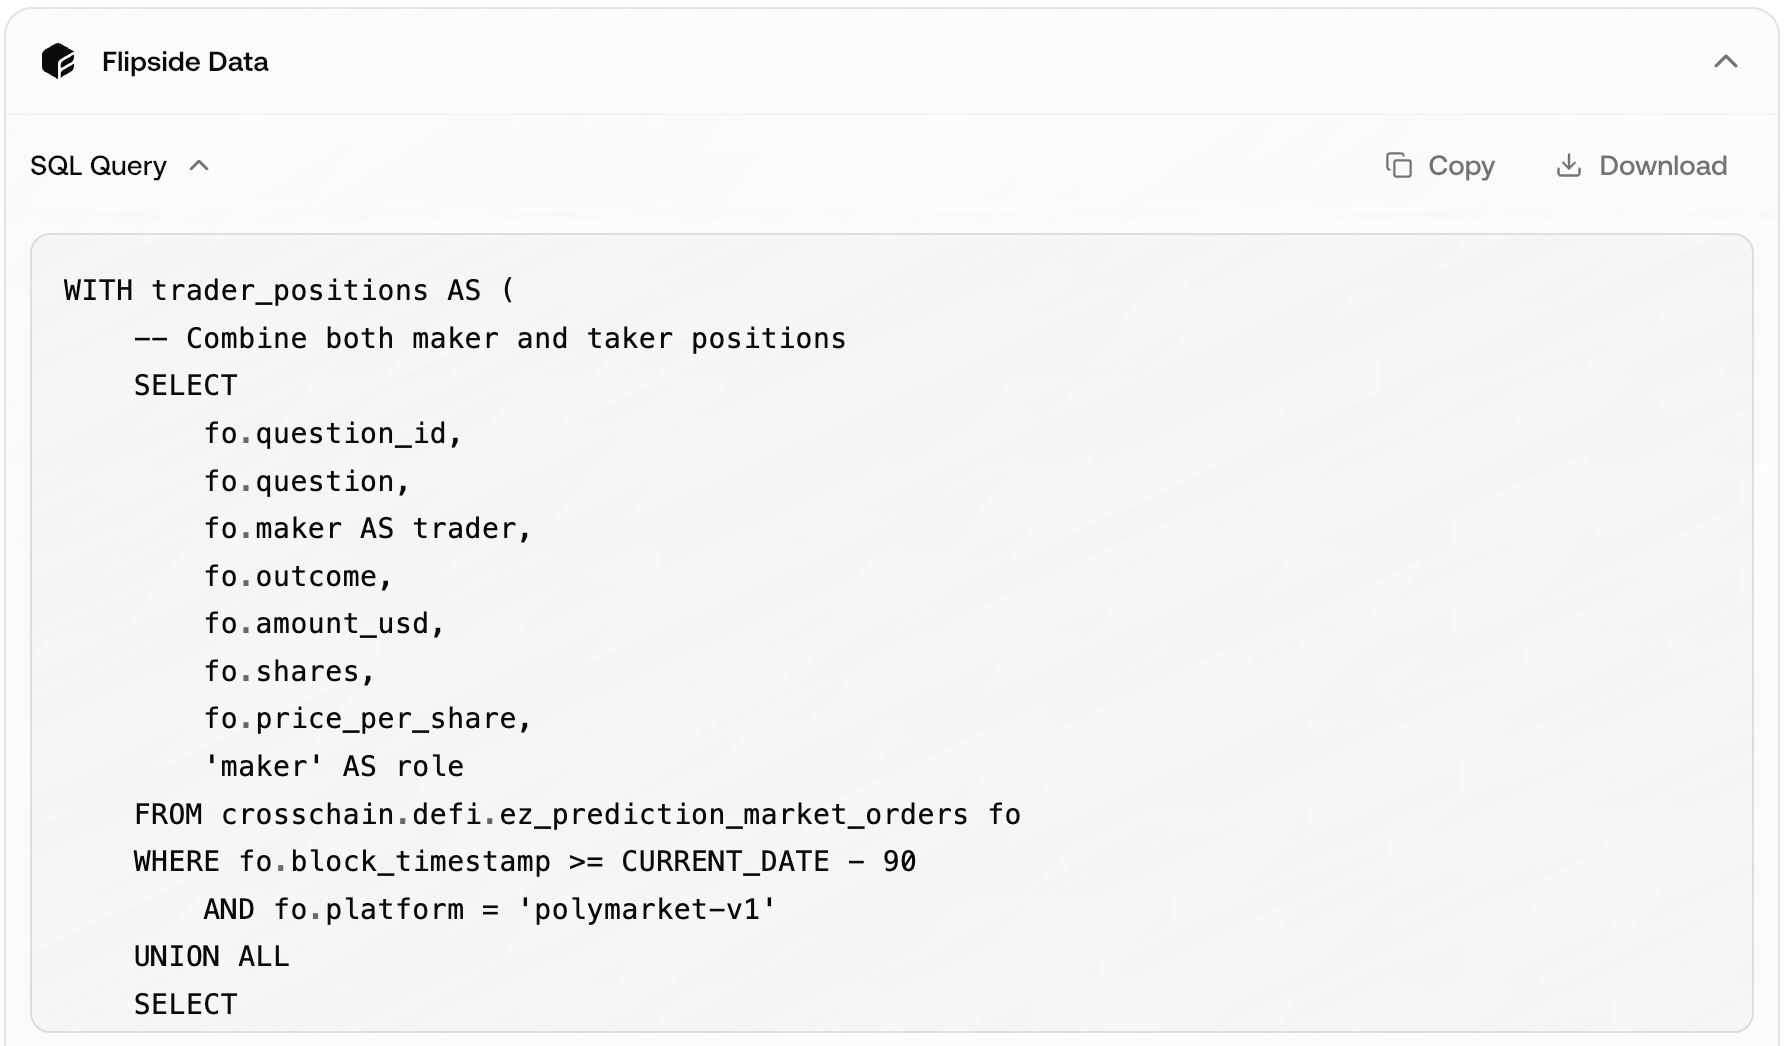The image size is (1784, 1046).
Task: Click the fo.amount_usd column name
Action: pyautogui.click(x=324, y=622)
